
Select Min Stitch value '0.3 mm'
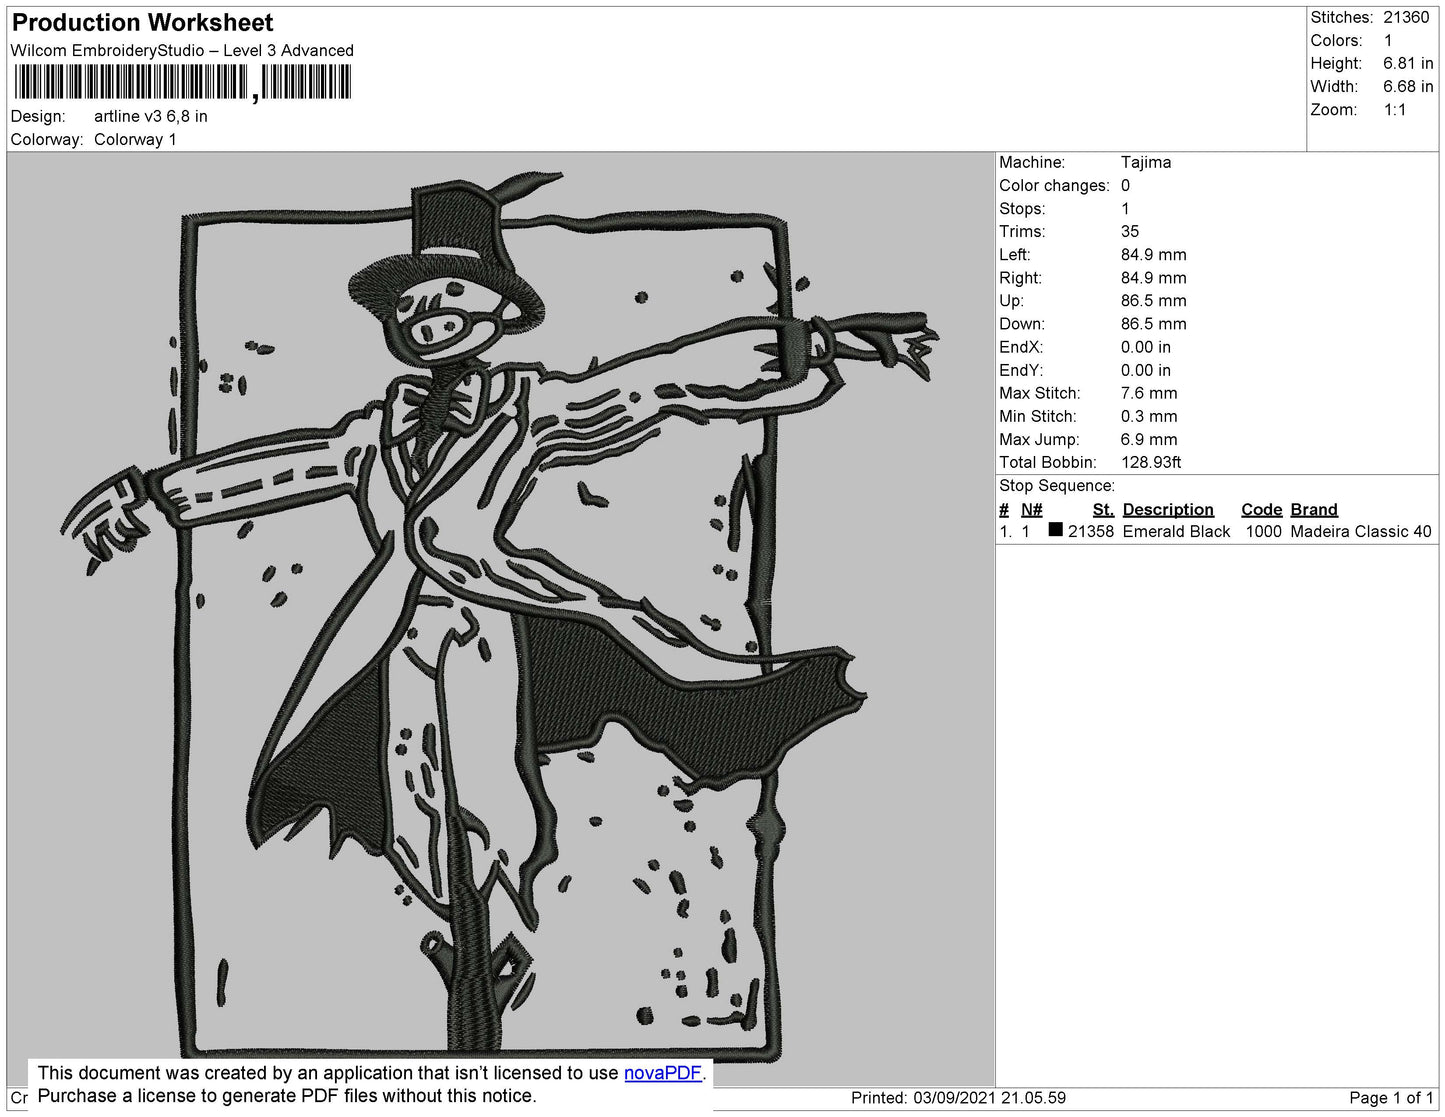click(x=1149, y=416)
